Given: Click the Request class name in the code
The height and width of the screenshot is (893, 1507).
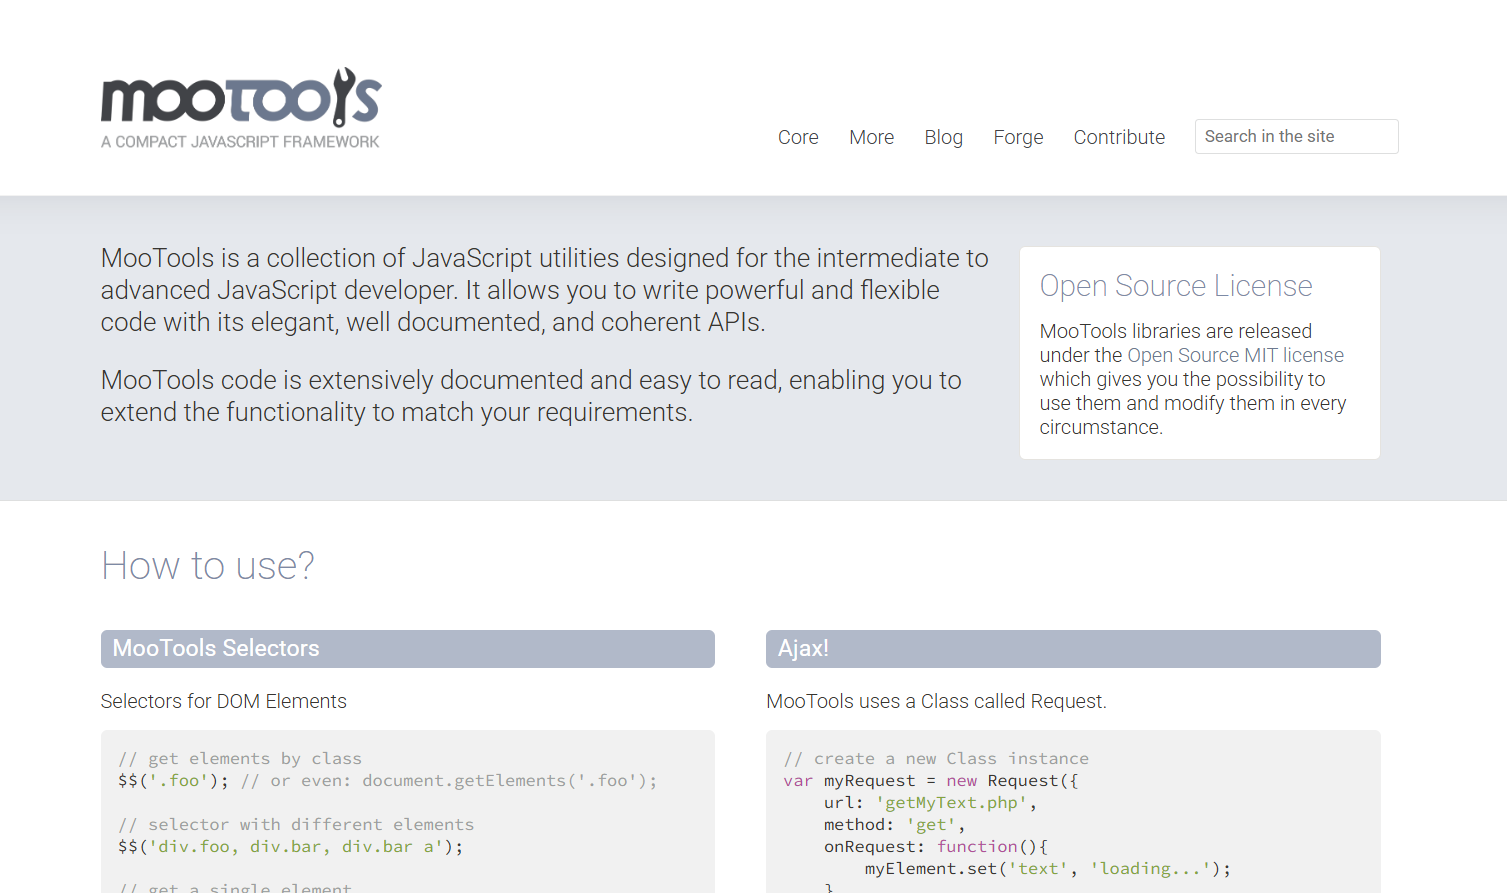Looking at the screenshot, I should click(x=1022, y=780).
